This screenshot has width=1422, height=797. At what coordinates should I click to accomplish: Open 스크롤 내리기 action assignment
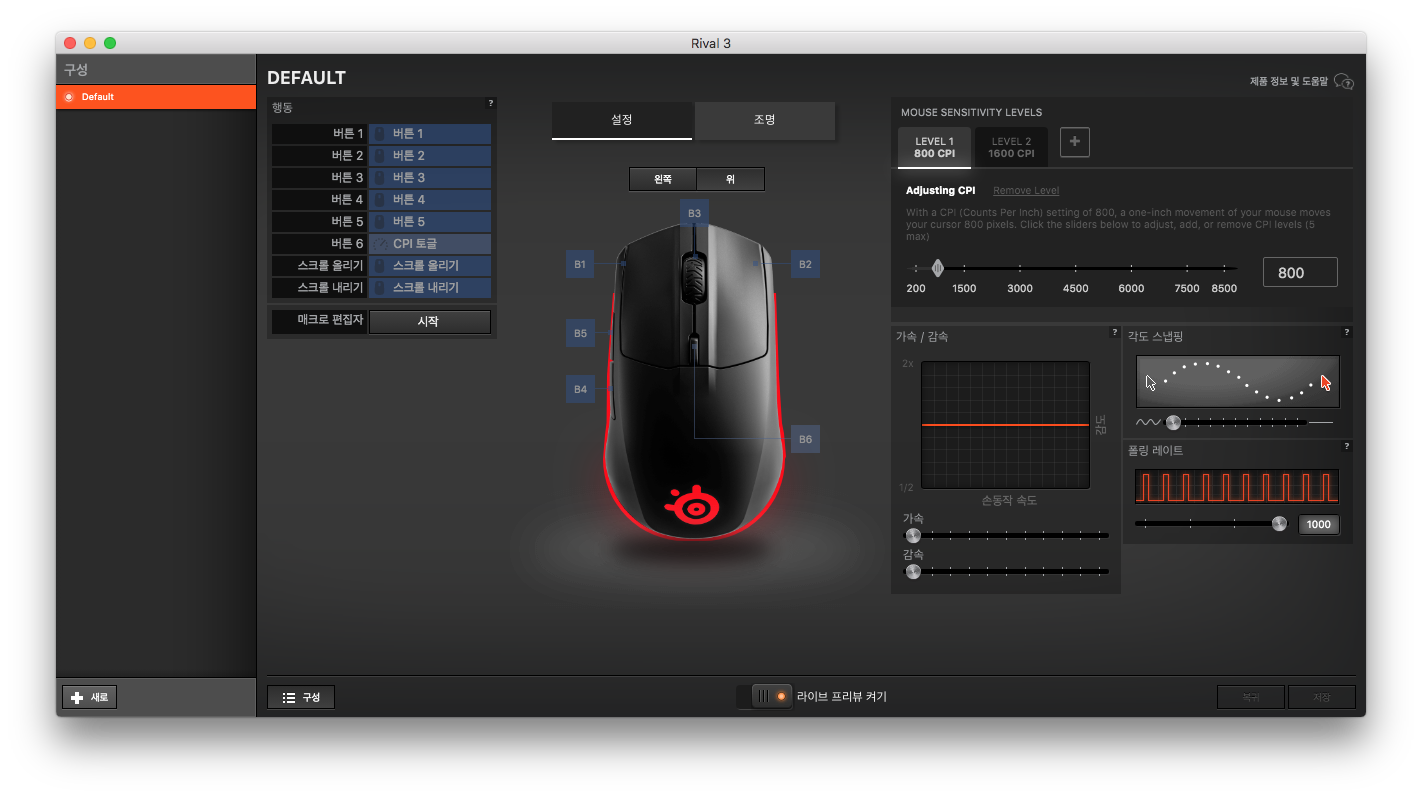point(430,287)
